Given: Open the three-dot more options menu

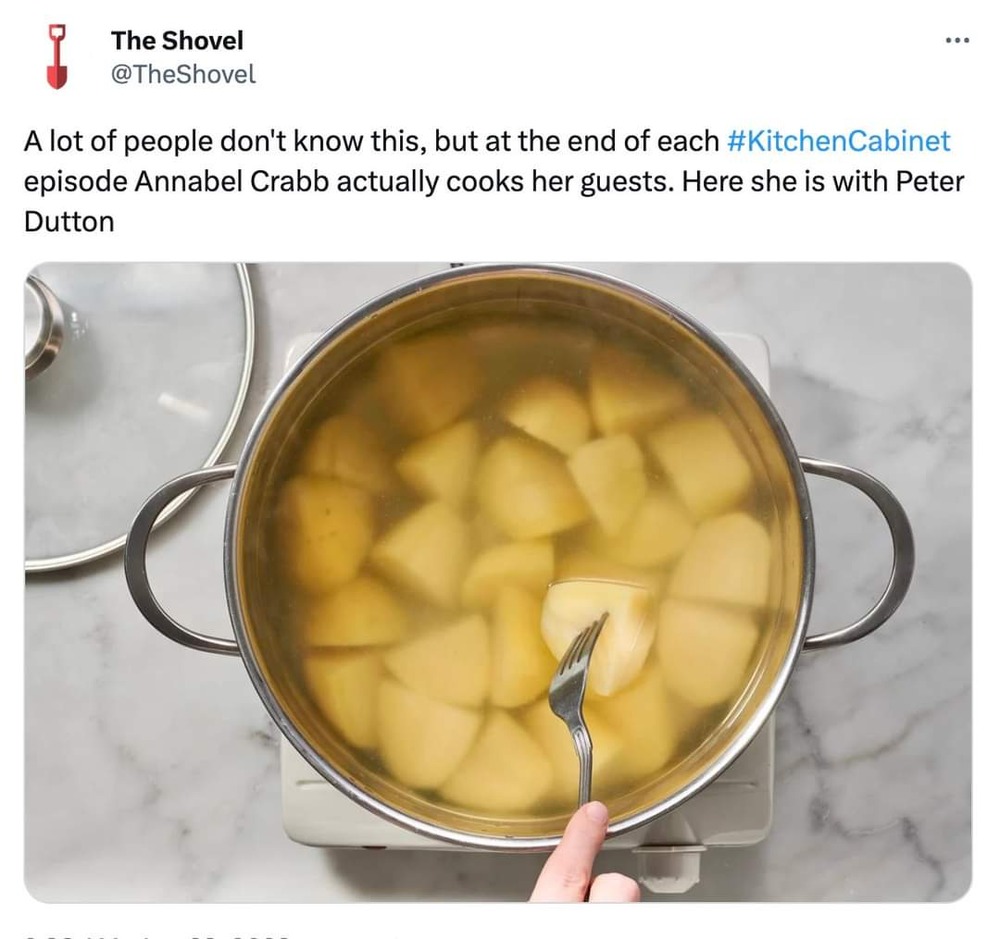Looking at the screenshot, I should pos(957,41).
